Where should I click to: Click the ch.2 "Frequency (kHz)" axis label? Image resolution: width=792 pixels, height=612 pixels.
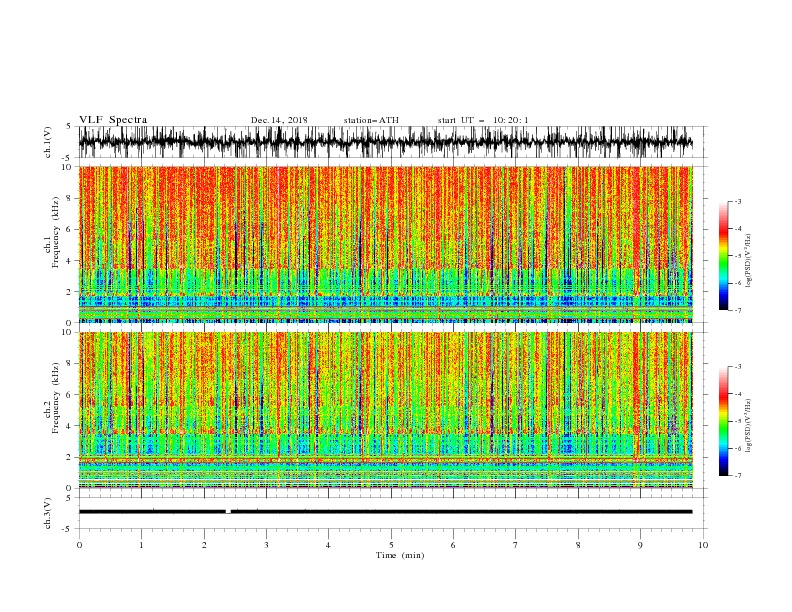click(56, 397)
